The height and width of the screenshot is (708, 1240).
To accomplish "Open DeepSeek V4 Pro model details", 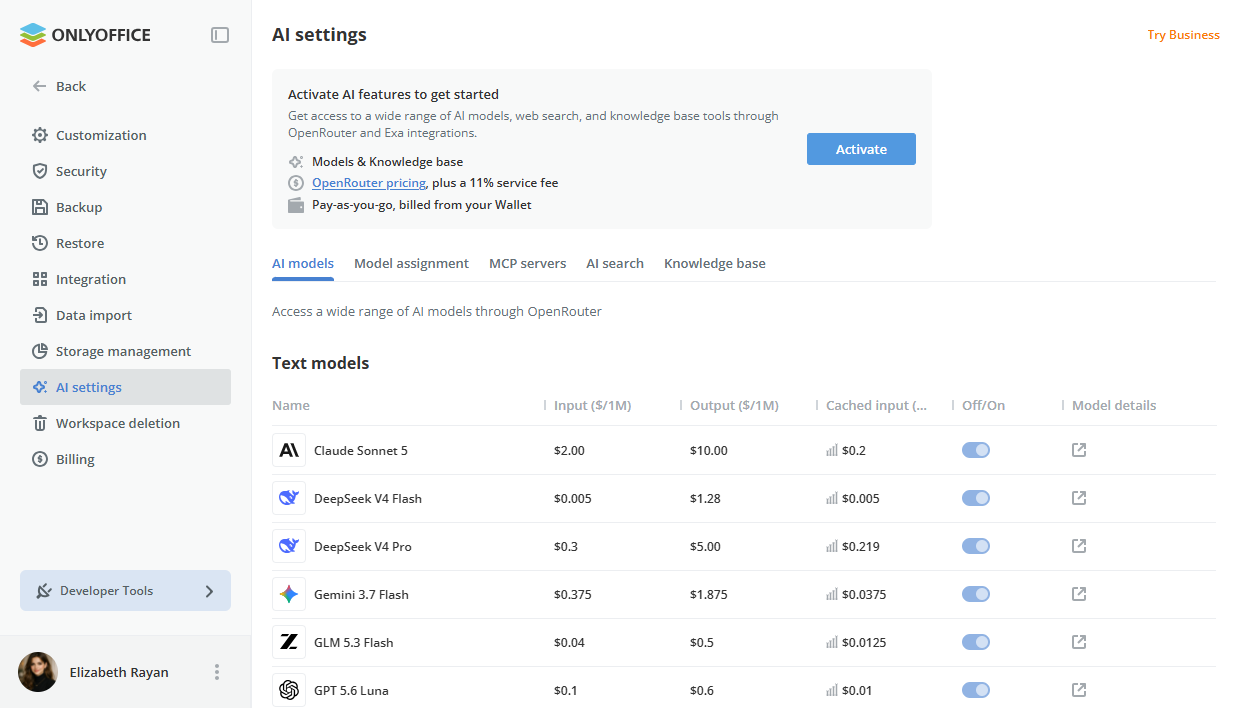I will coord(1079,546).
